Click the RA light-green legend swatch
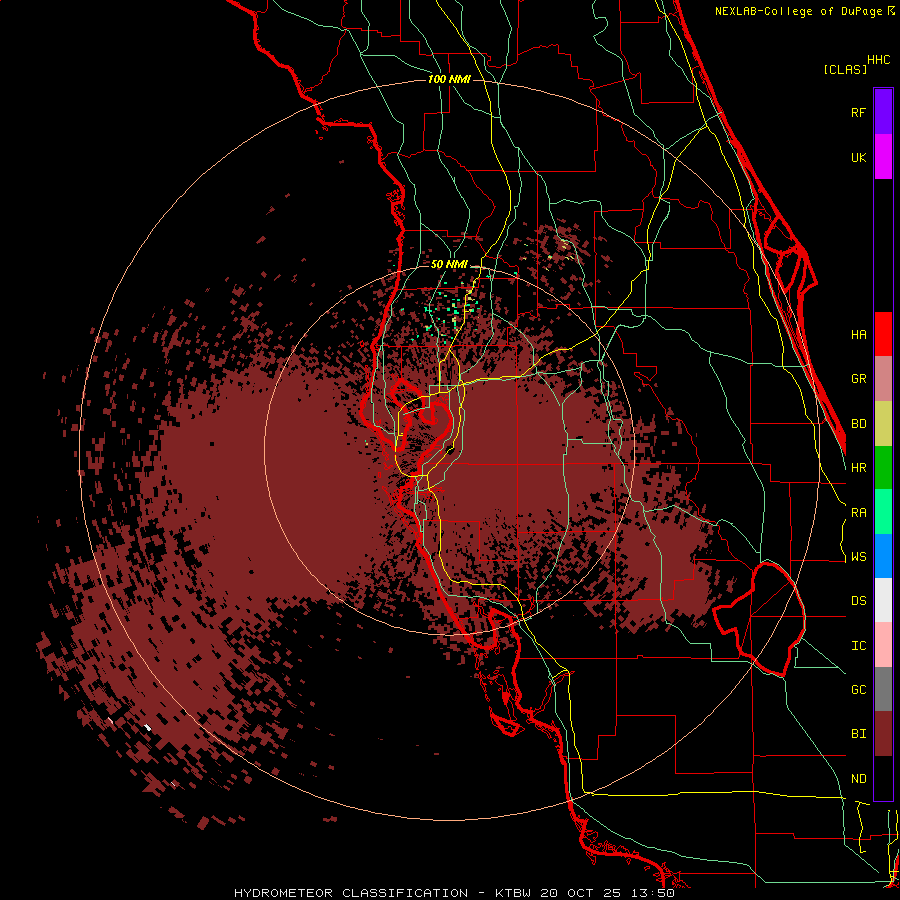Image resolution: width=900 pixels, height=900 pixels. (883, 512)
